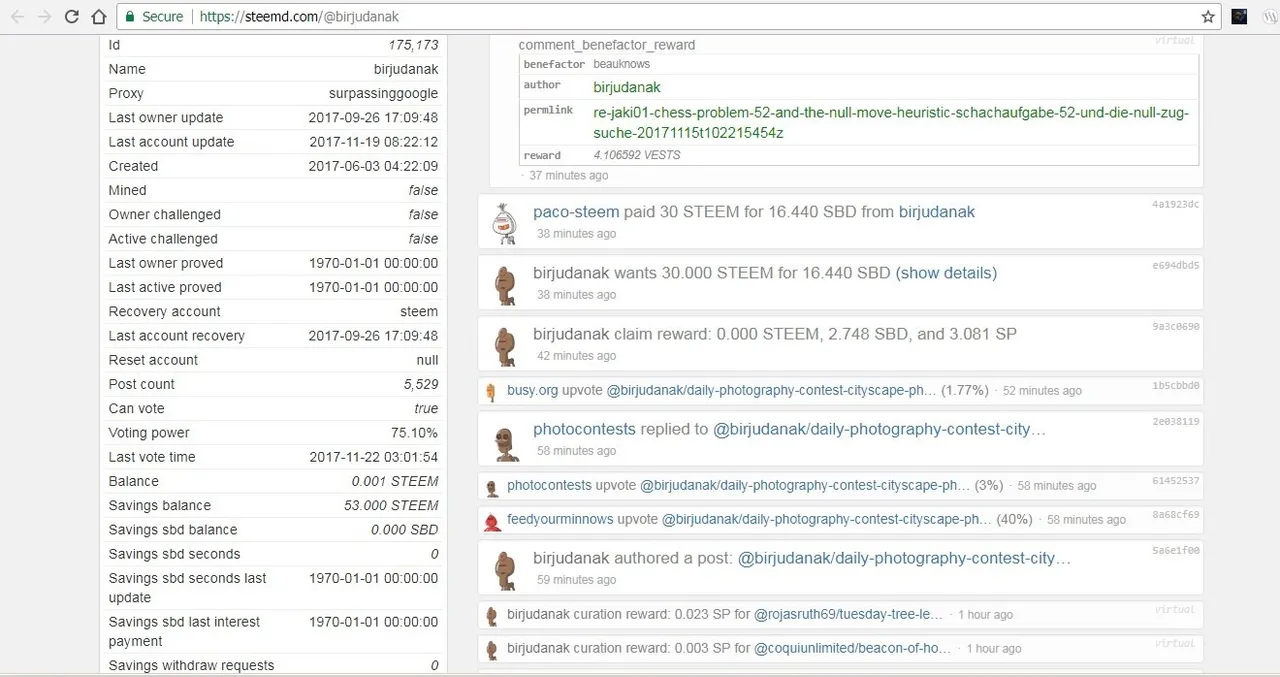Click the browser back arrow

(17, 17)
